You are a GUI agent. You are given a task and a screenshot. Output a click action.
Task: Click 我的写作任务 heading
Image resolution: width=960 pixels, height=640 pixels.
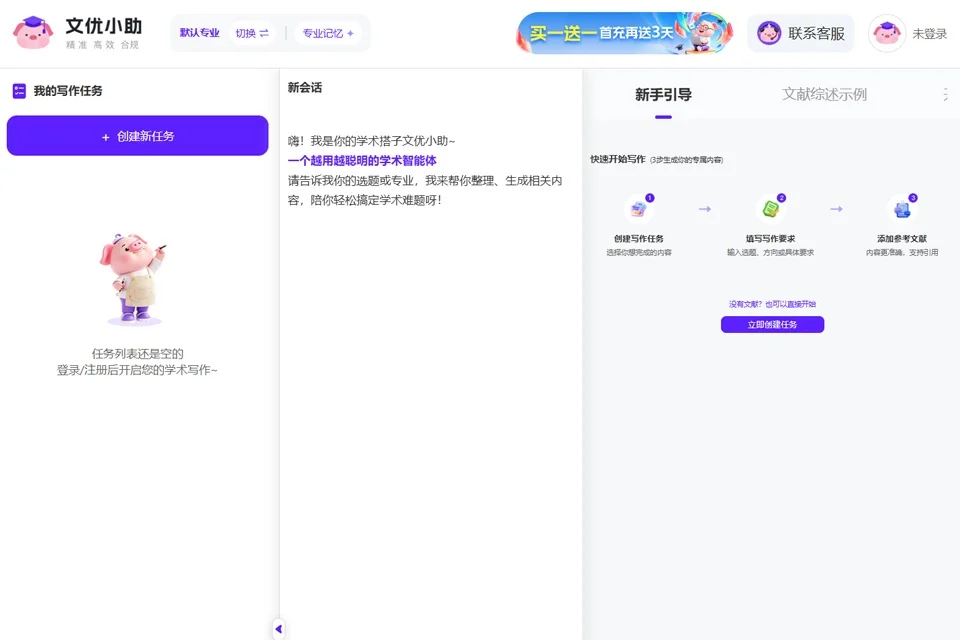(x=68, y=91)
